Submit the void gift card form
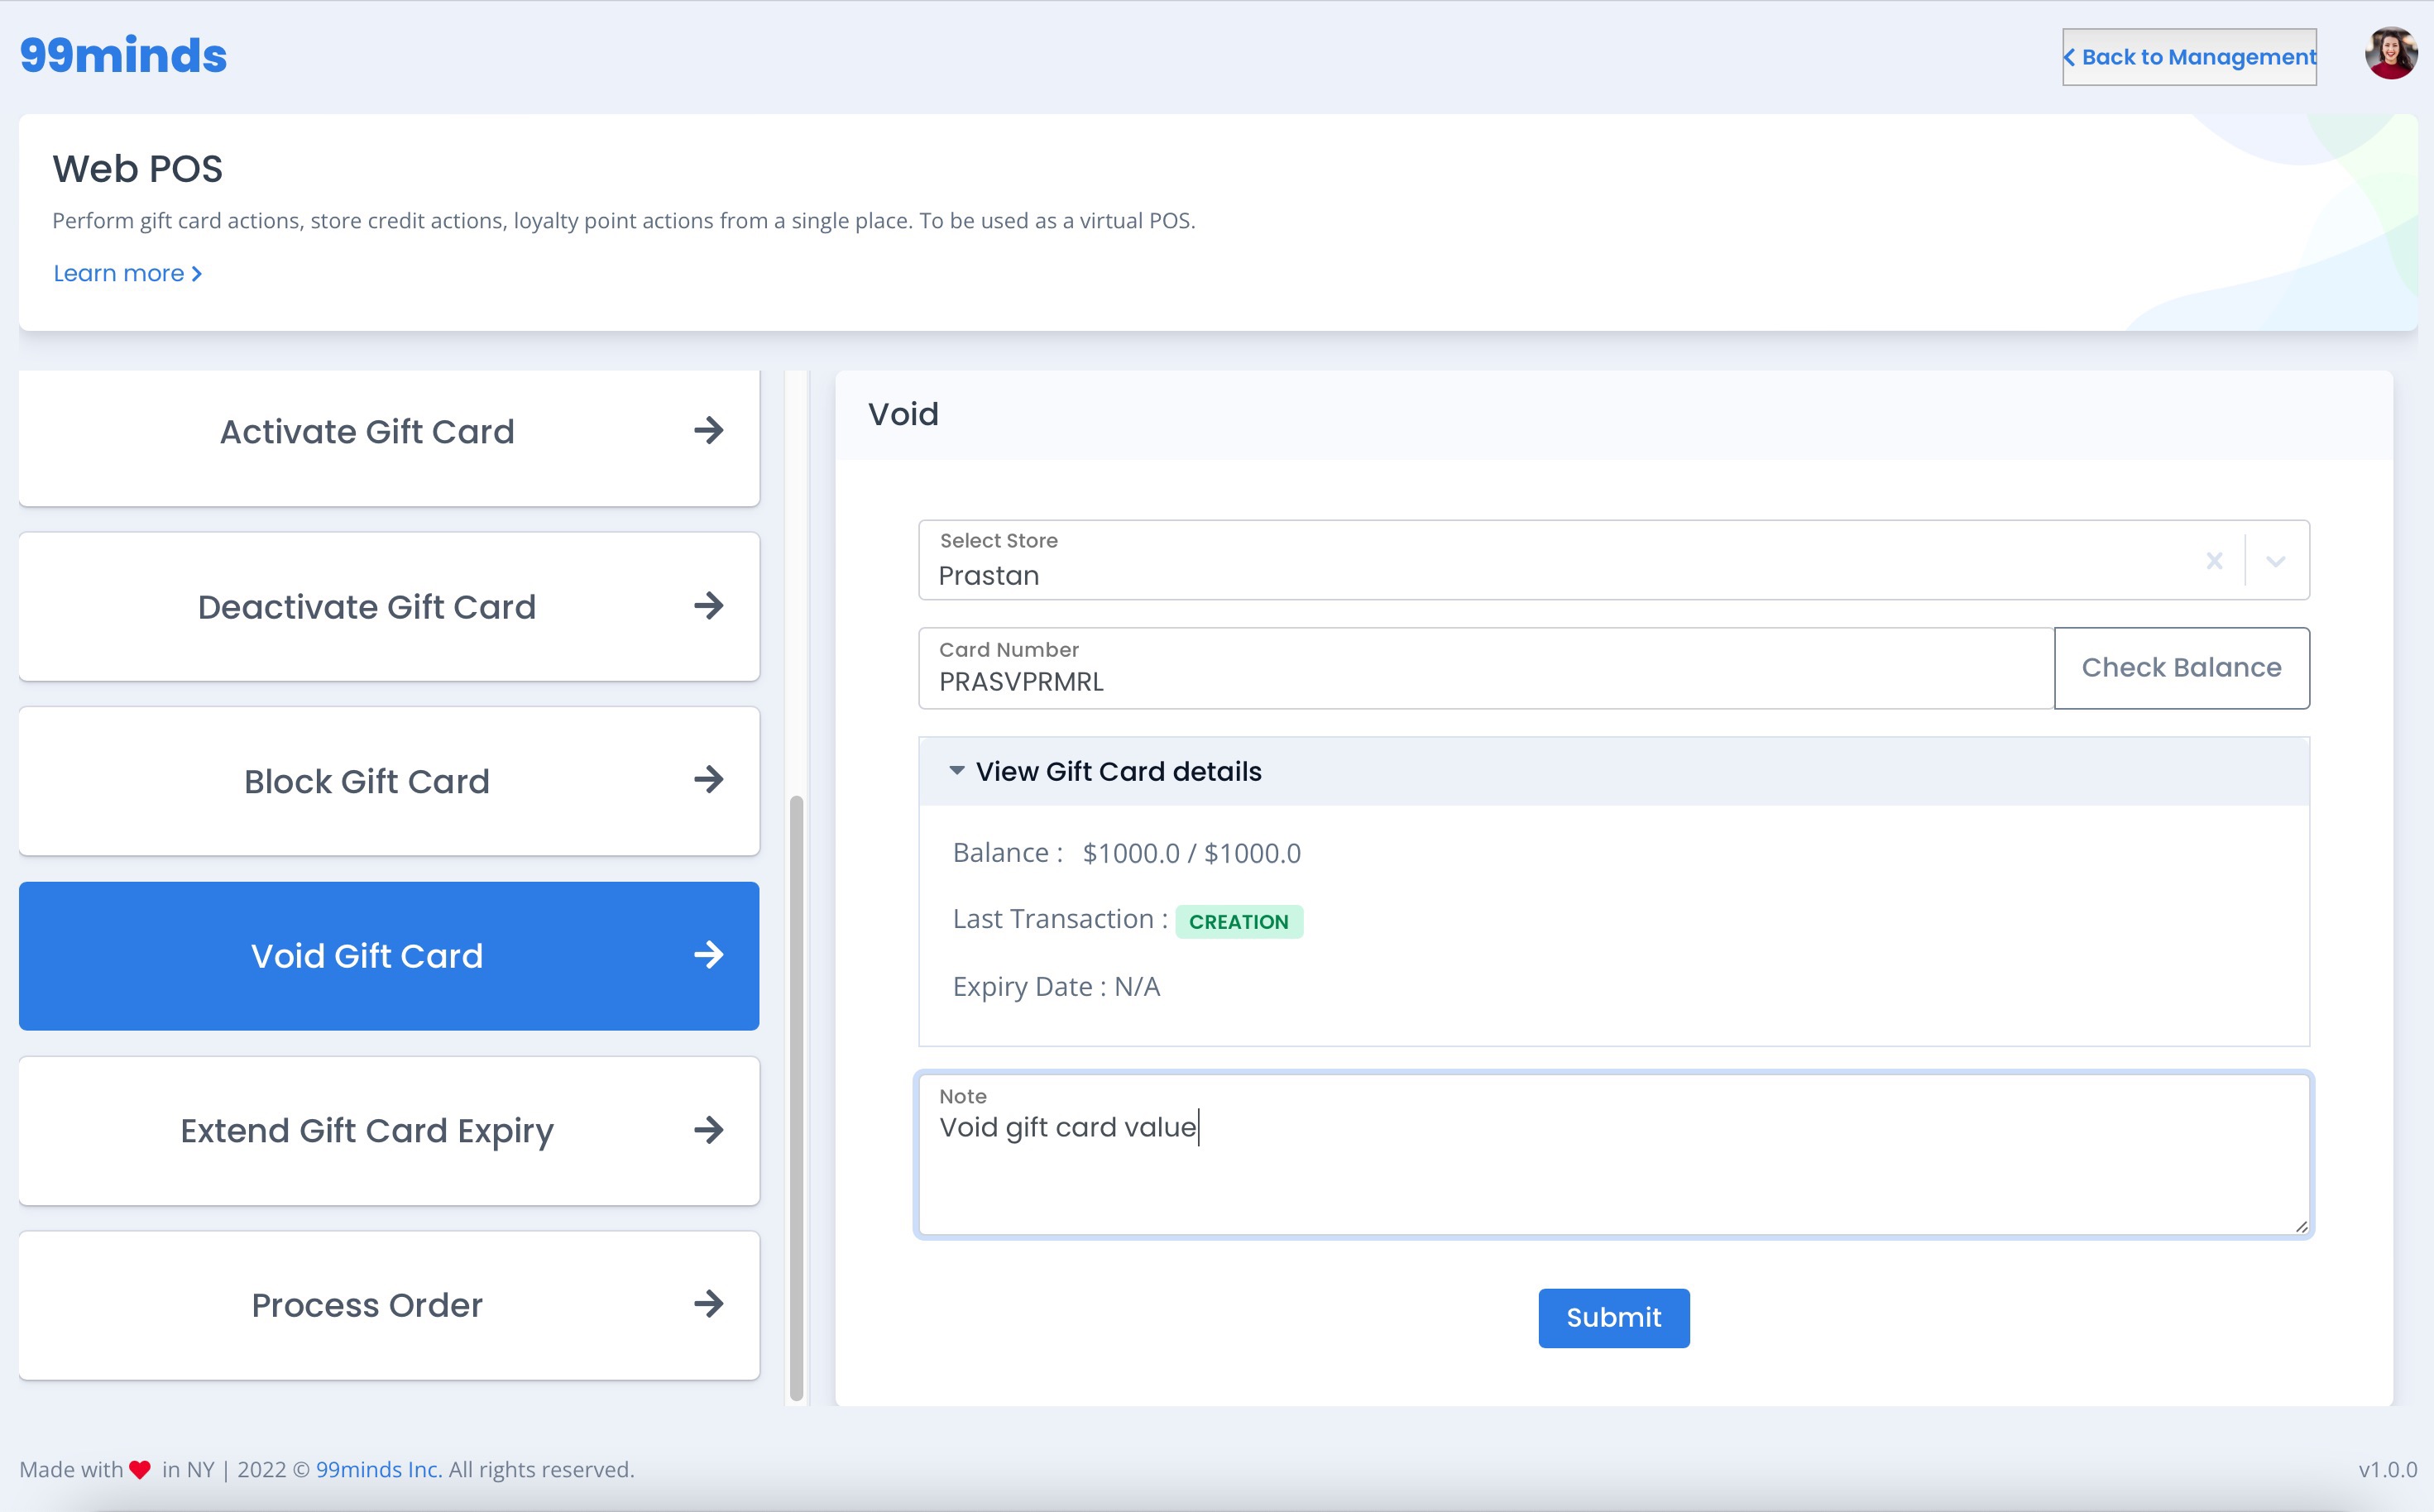2434x1512 pixels. (1613, 1318)
